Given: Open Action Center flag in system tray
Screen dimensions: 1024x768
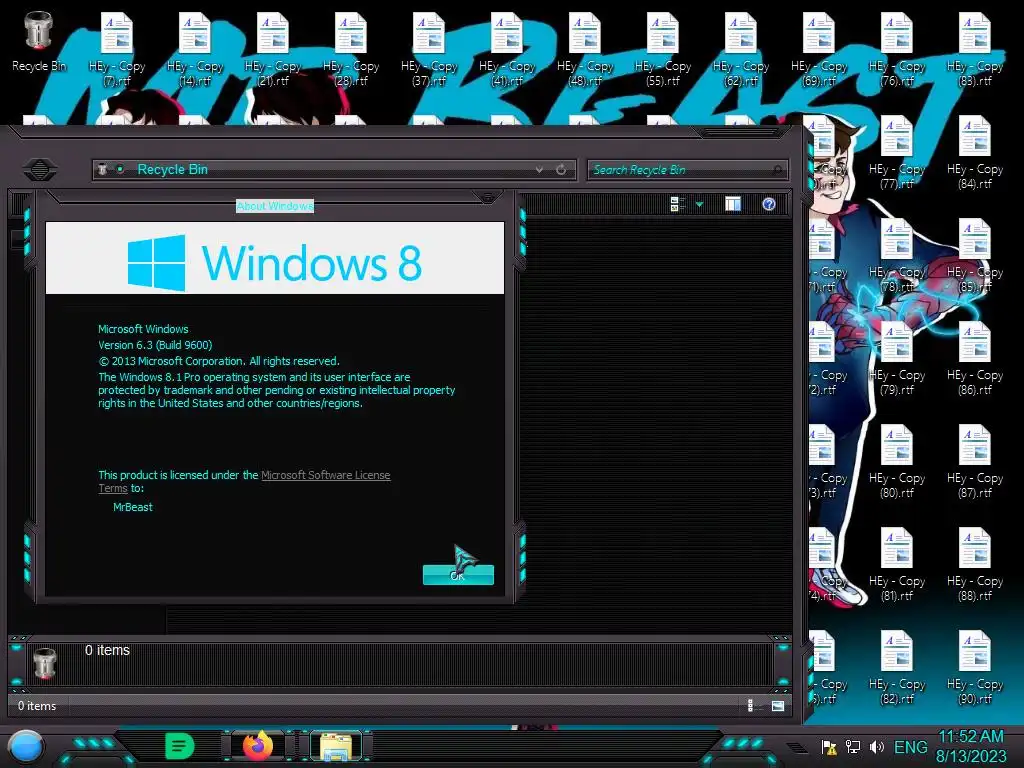Looking at the screenshot, I should (829, 747).
